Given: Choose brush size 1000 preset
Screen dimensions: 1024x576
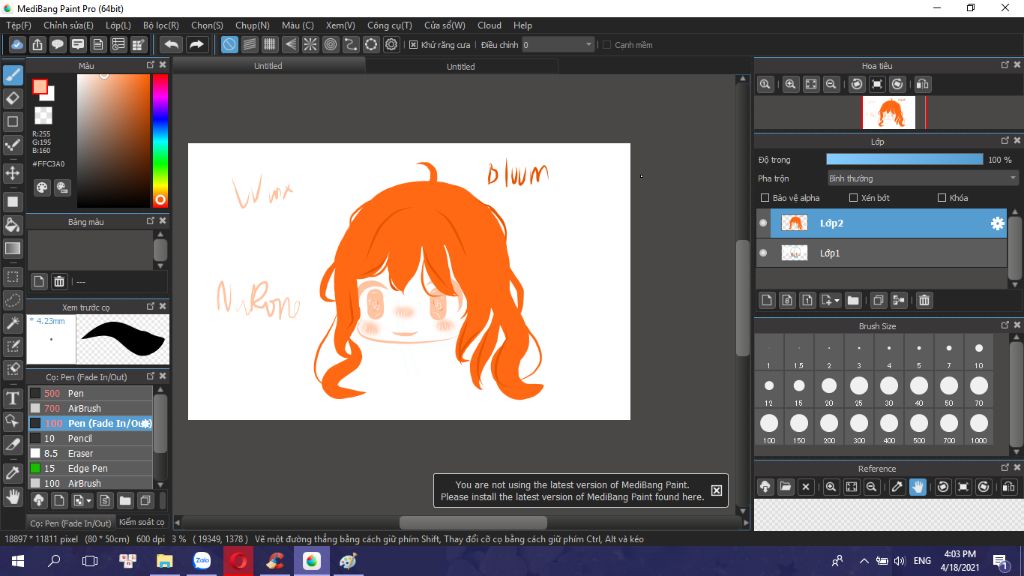Looking at the screenshot, I should [x=979, y=428].
